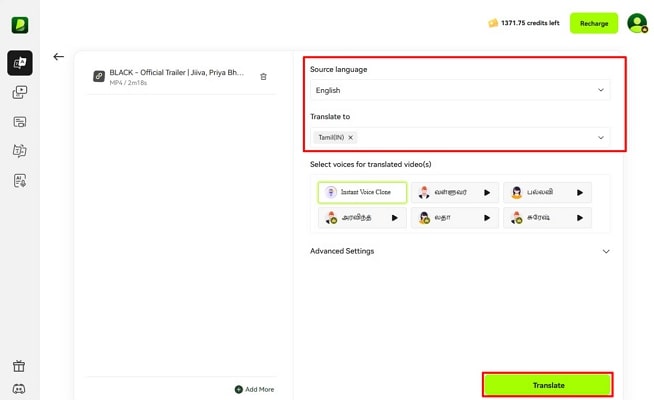Screen dimensions: 654x400
Task: Select the பல்லவி female voice
Action: [x=547, y=192]
